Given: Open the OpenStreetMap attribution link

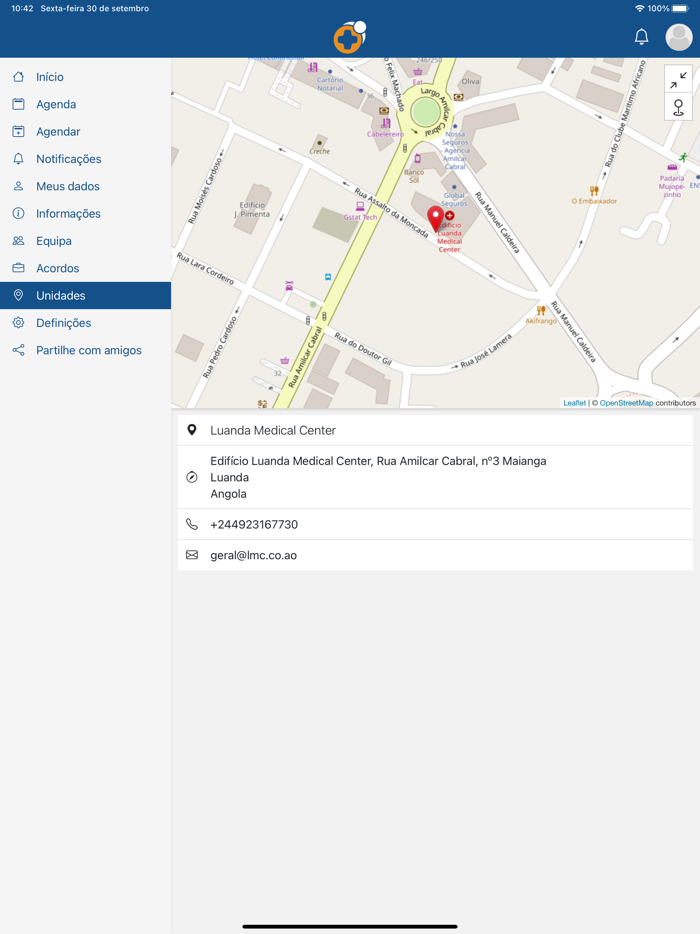Looking at the screenshot, I should click(x=626, y=403).
